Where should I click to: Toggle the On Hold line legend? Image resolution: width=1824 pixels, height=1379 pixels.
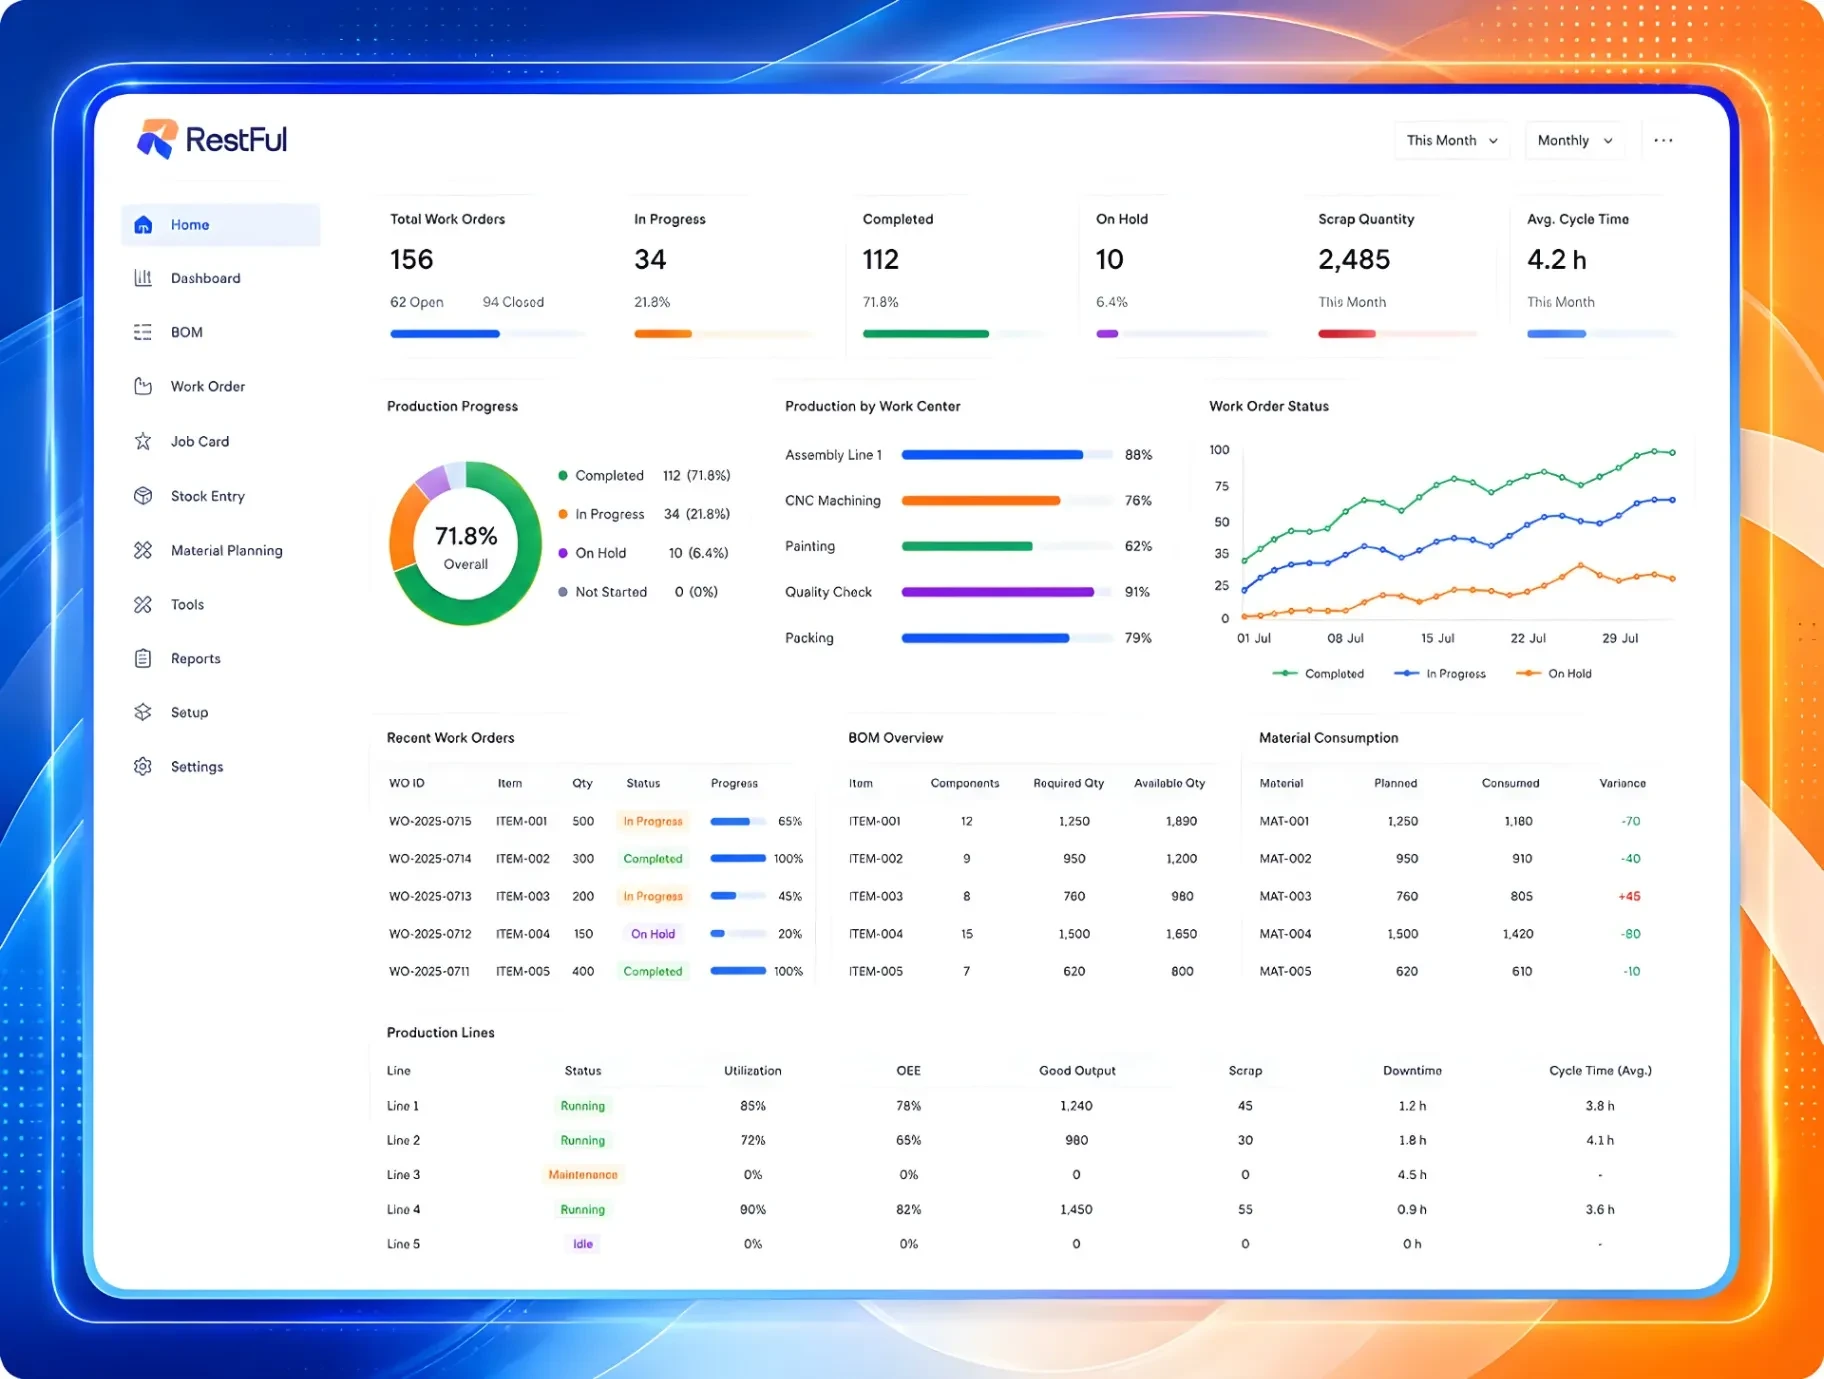pyautogui.click(x=1554, y=674)
